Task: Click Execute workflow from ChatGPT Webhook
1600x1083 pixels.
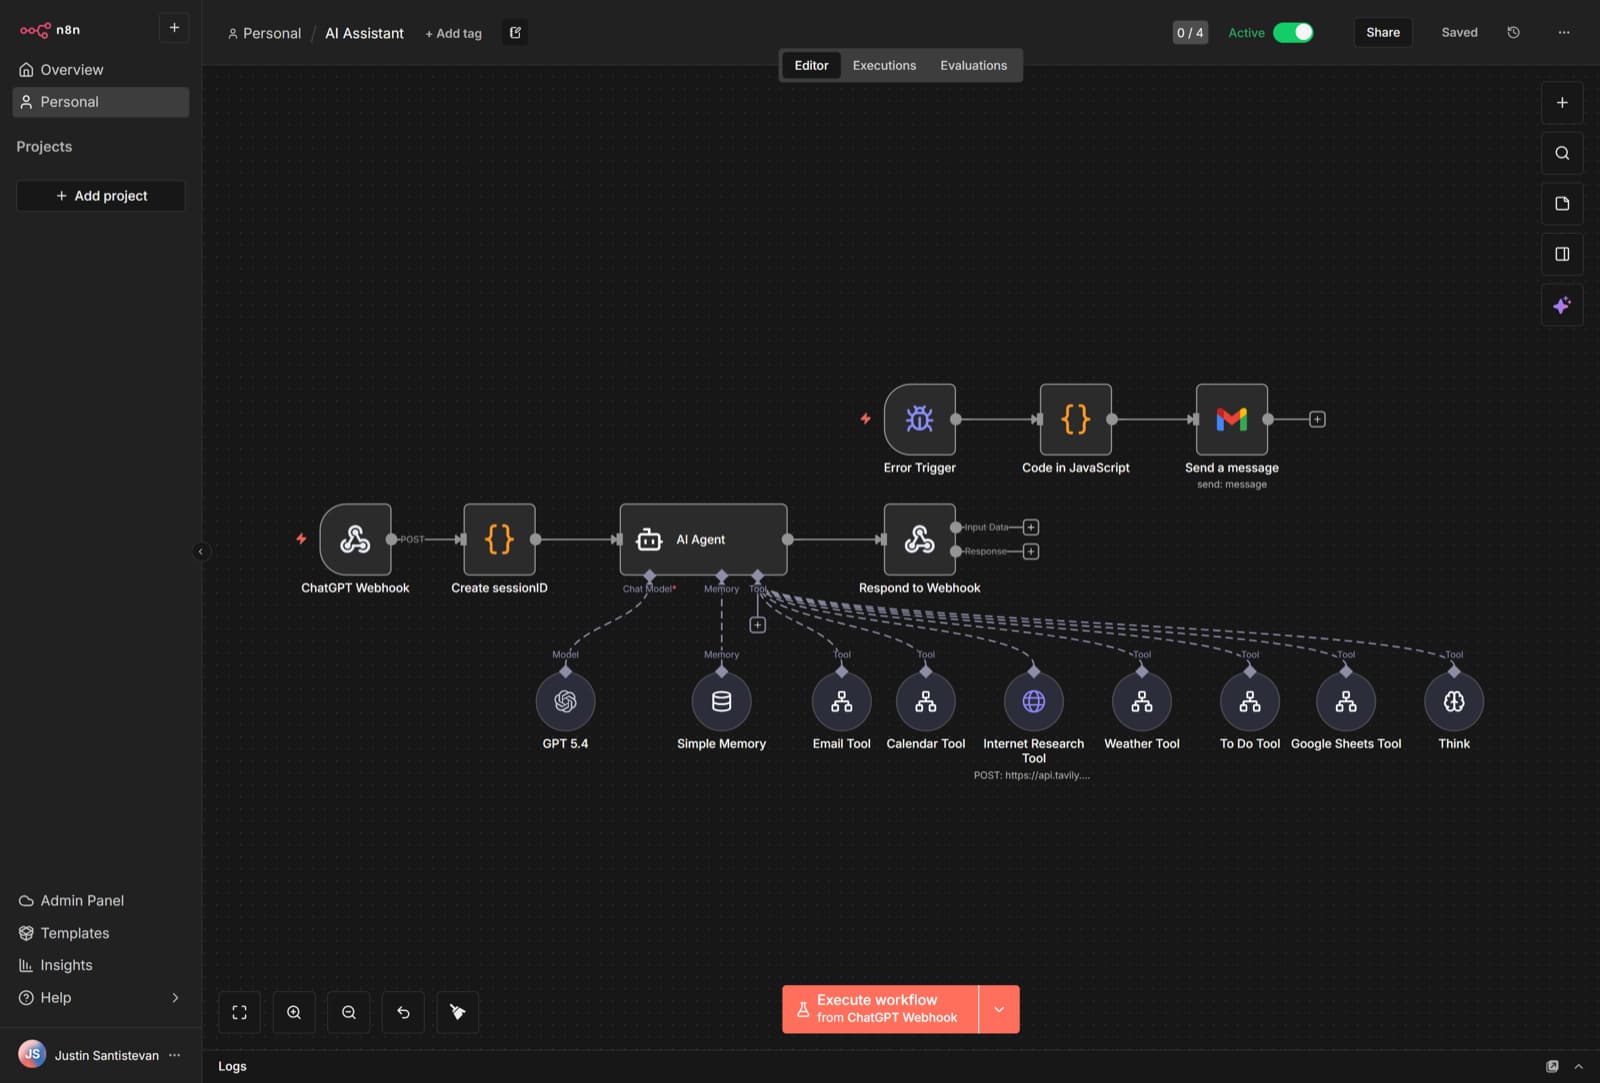Action: point(880,1009)
